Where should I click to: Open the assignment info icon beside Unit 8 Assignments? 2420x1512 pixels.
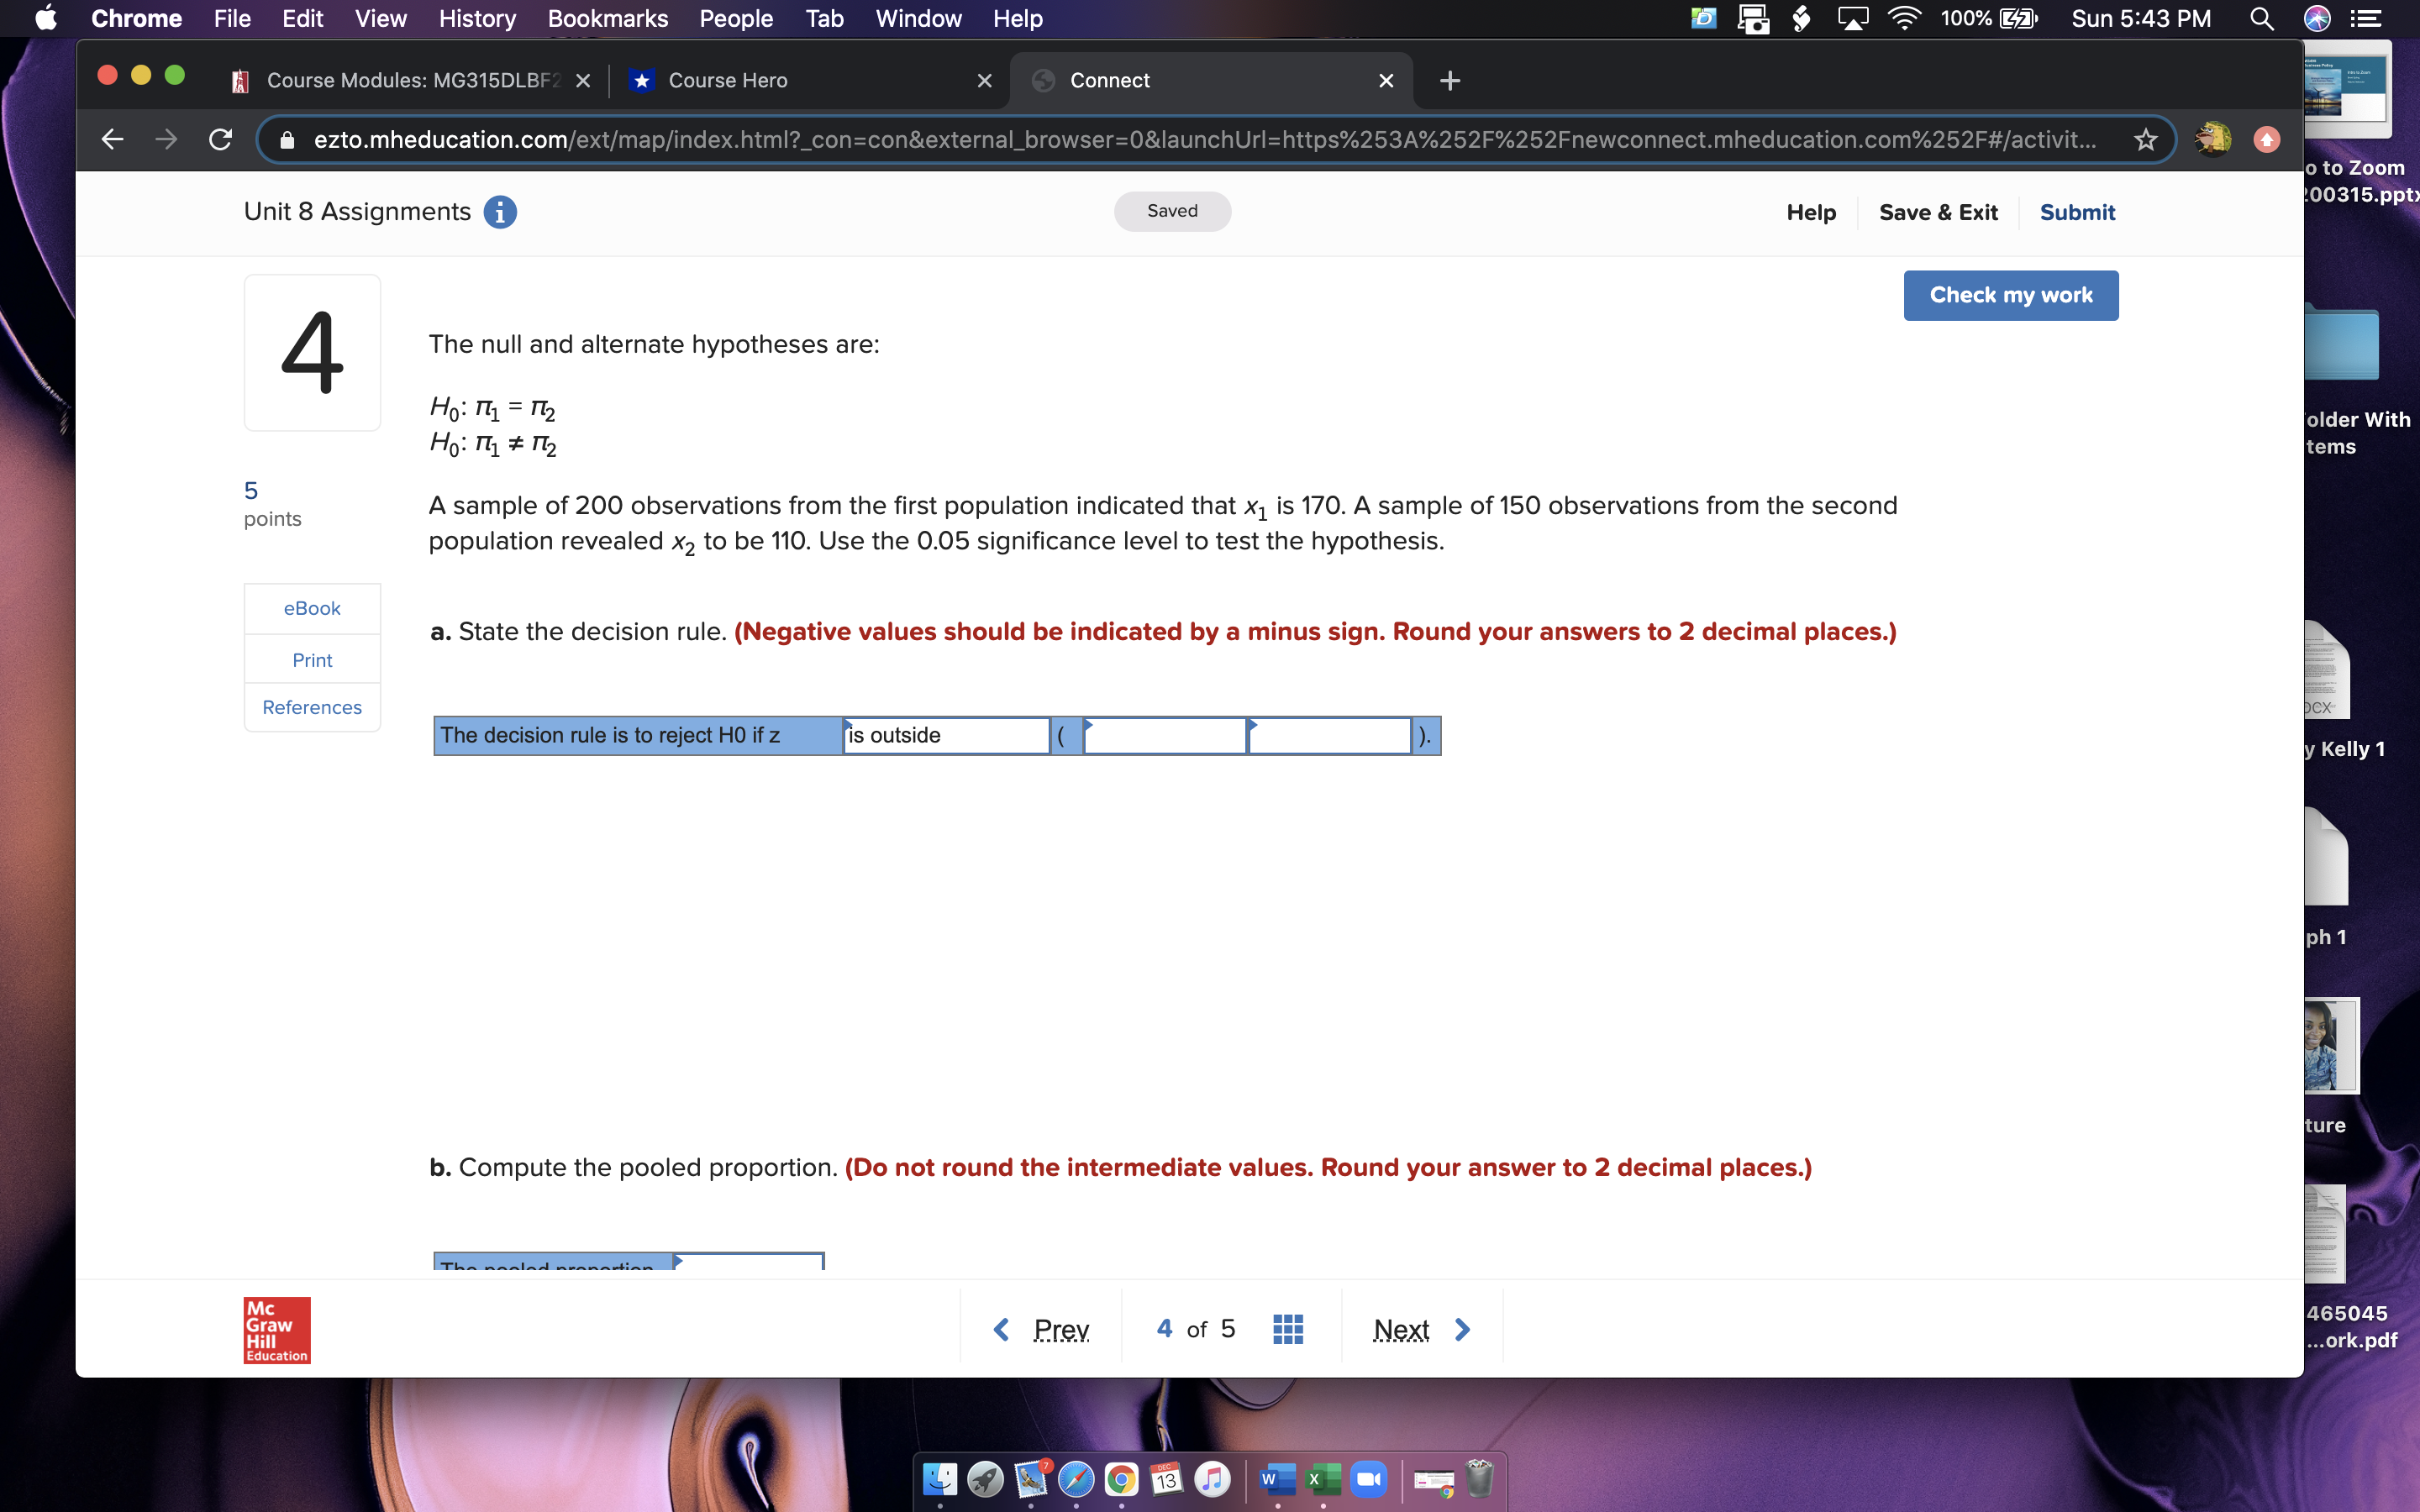(x=500, y=212)
